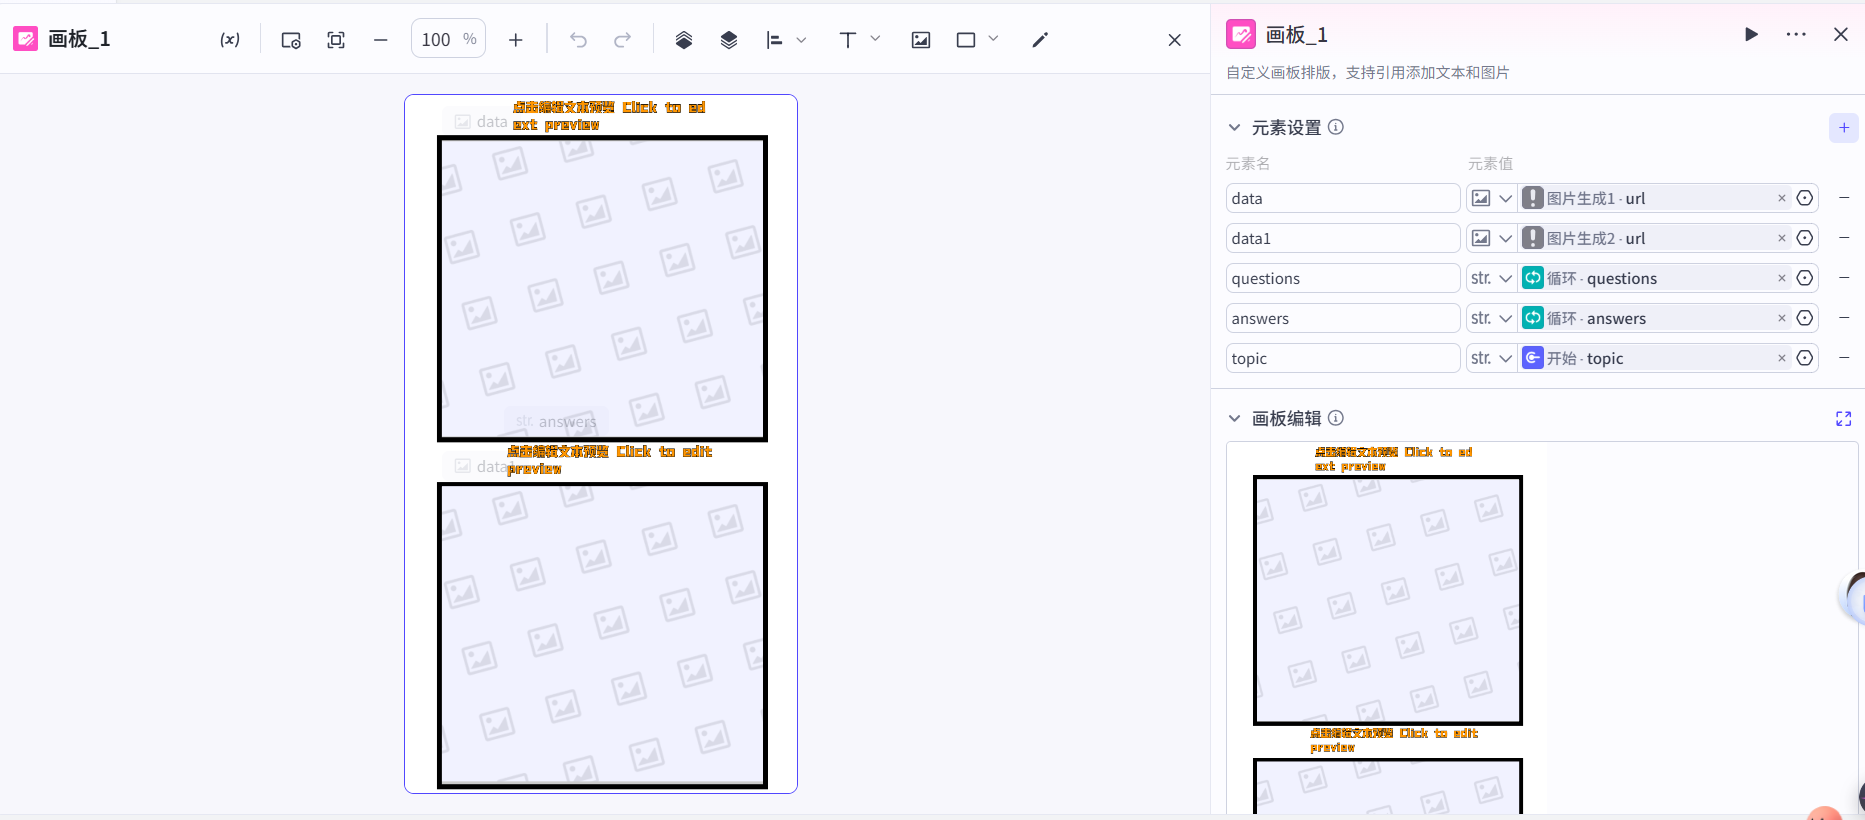Remove the data element row
This screenshot has width=1865, height=820.
click(x=1844, y=198)
